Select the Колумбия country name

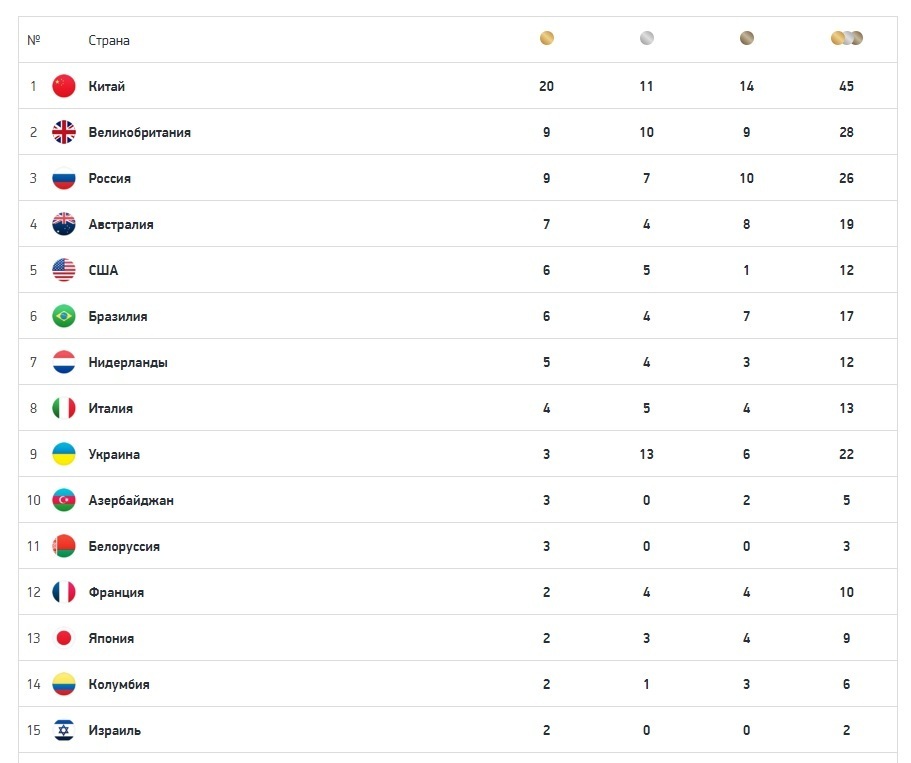tap(119, 684)
